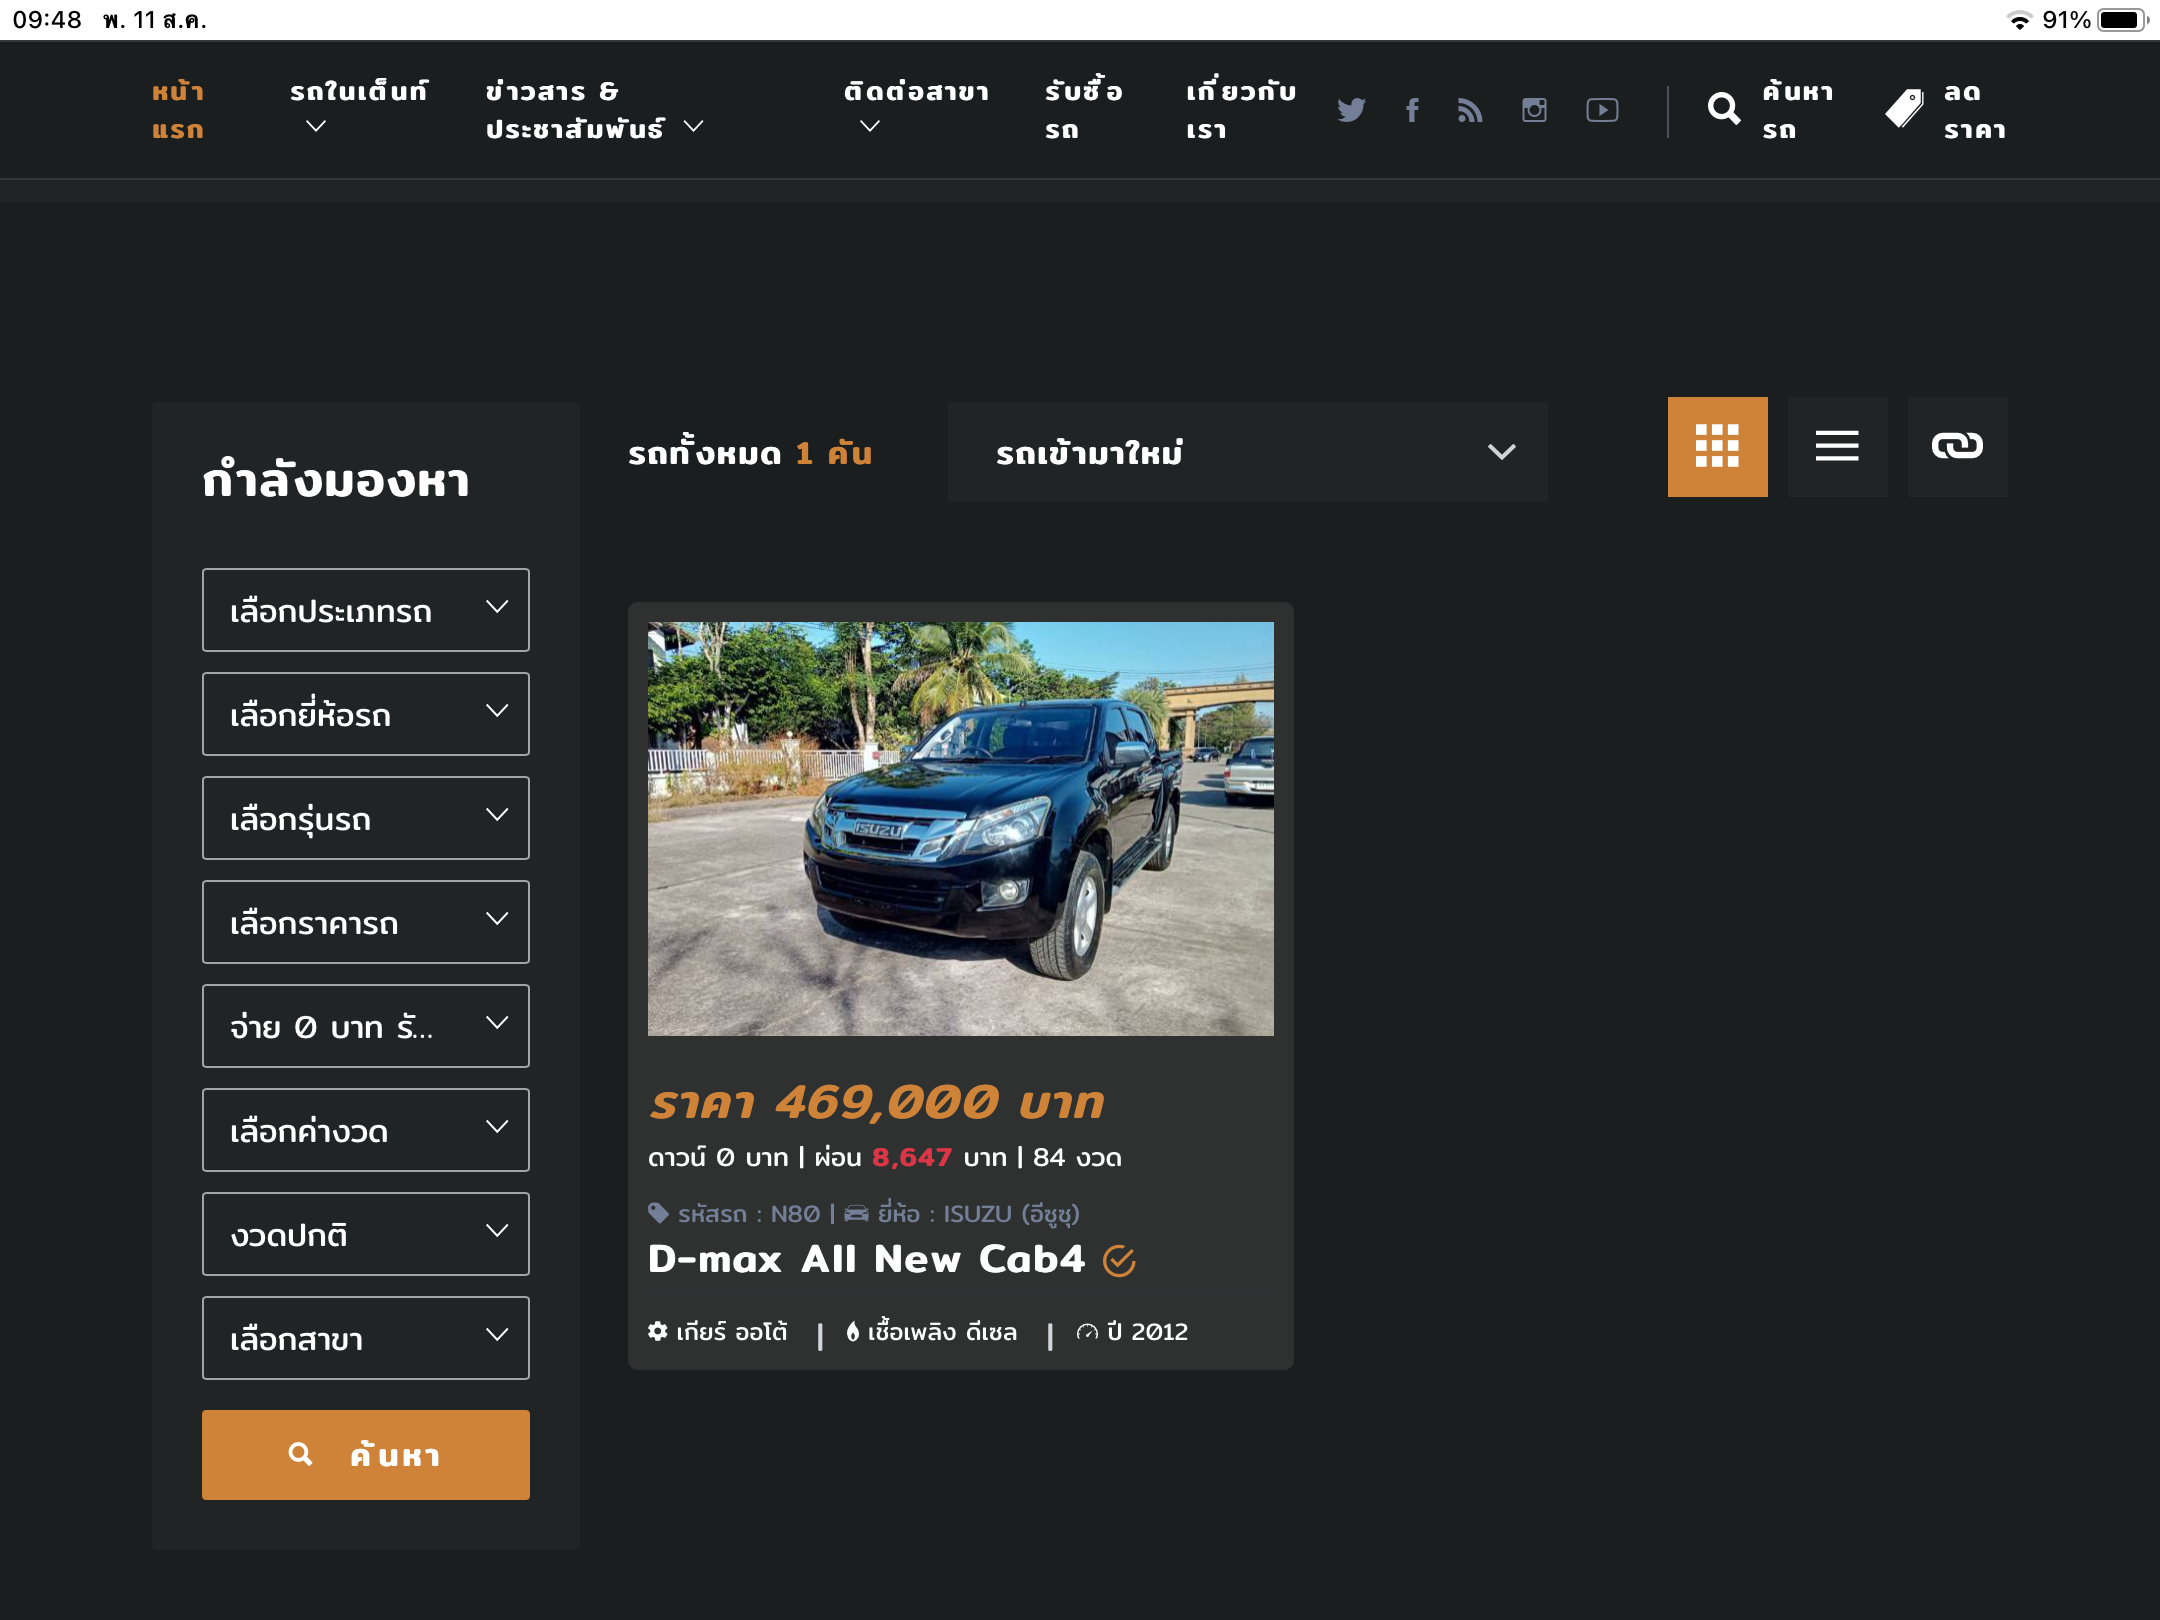Click the RSS feed icon

pyautogui.click(x=1470, y=110)
